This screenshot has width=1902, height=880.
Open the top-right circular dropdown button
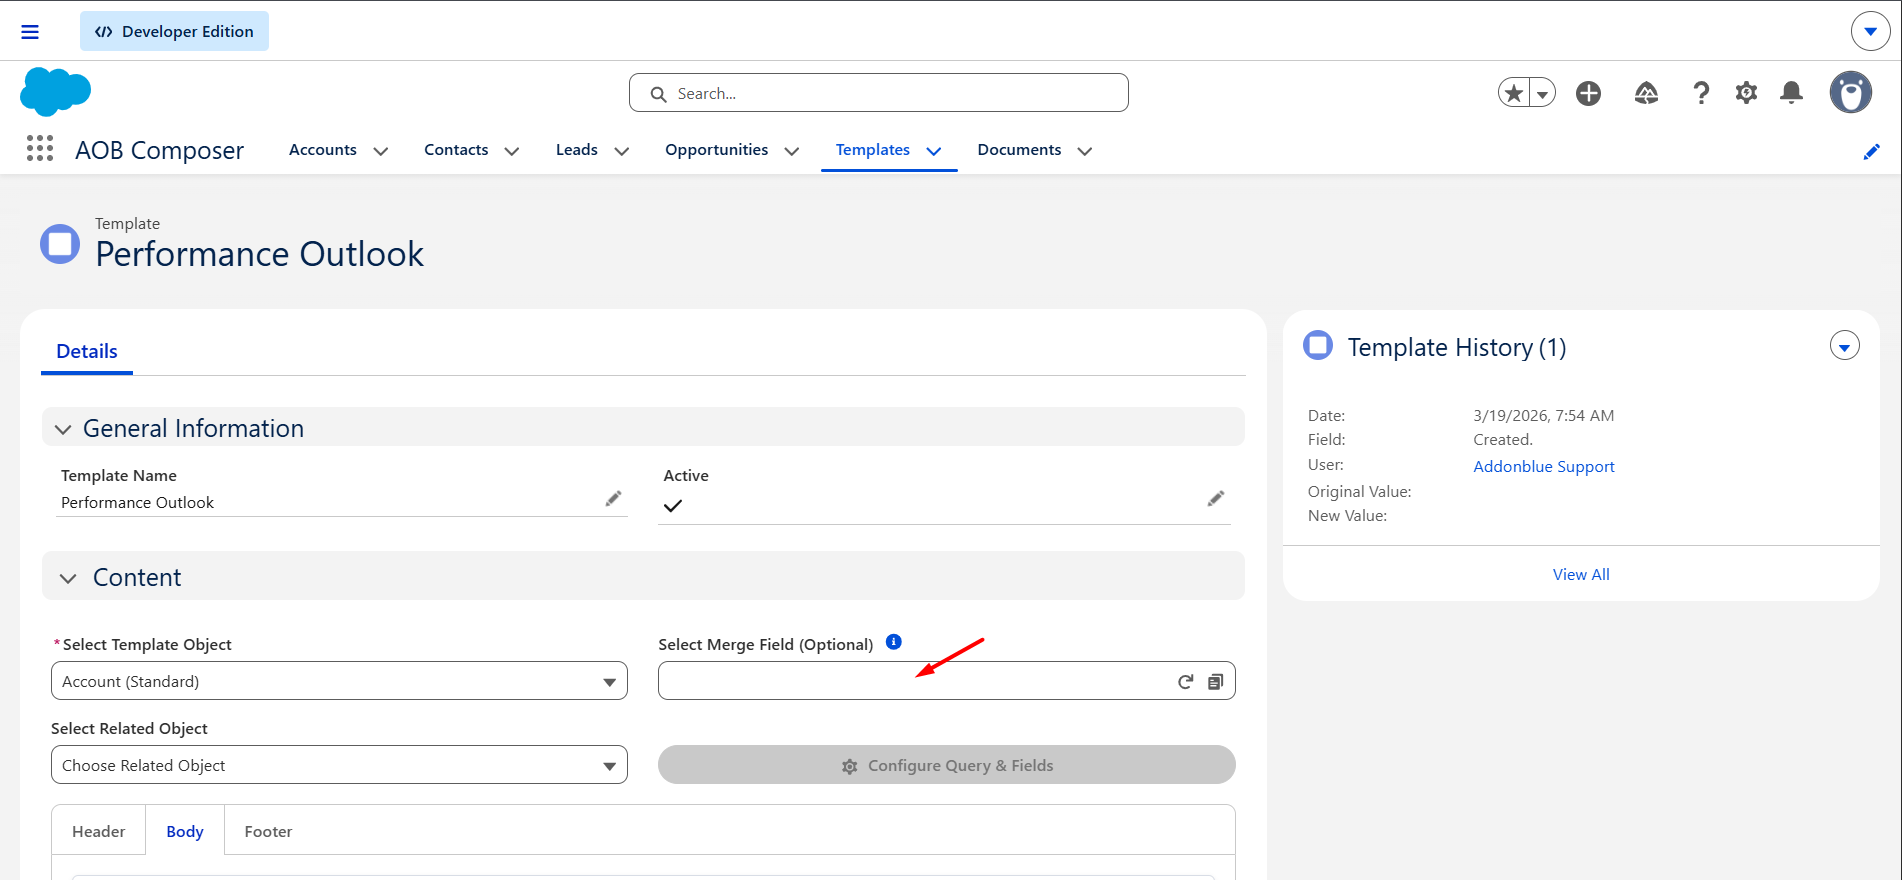pyautogui.click(x=1870, y=31)
